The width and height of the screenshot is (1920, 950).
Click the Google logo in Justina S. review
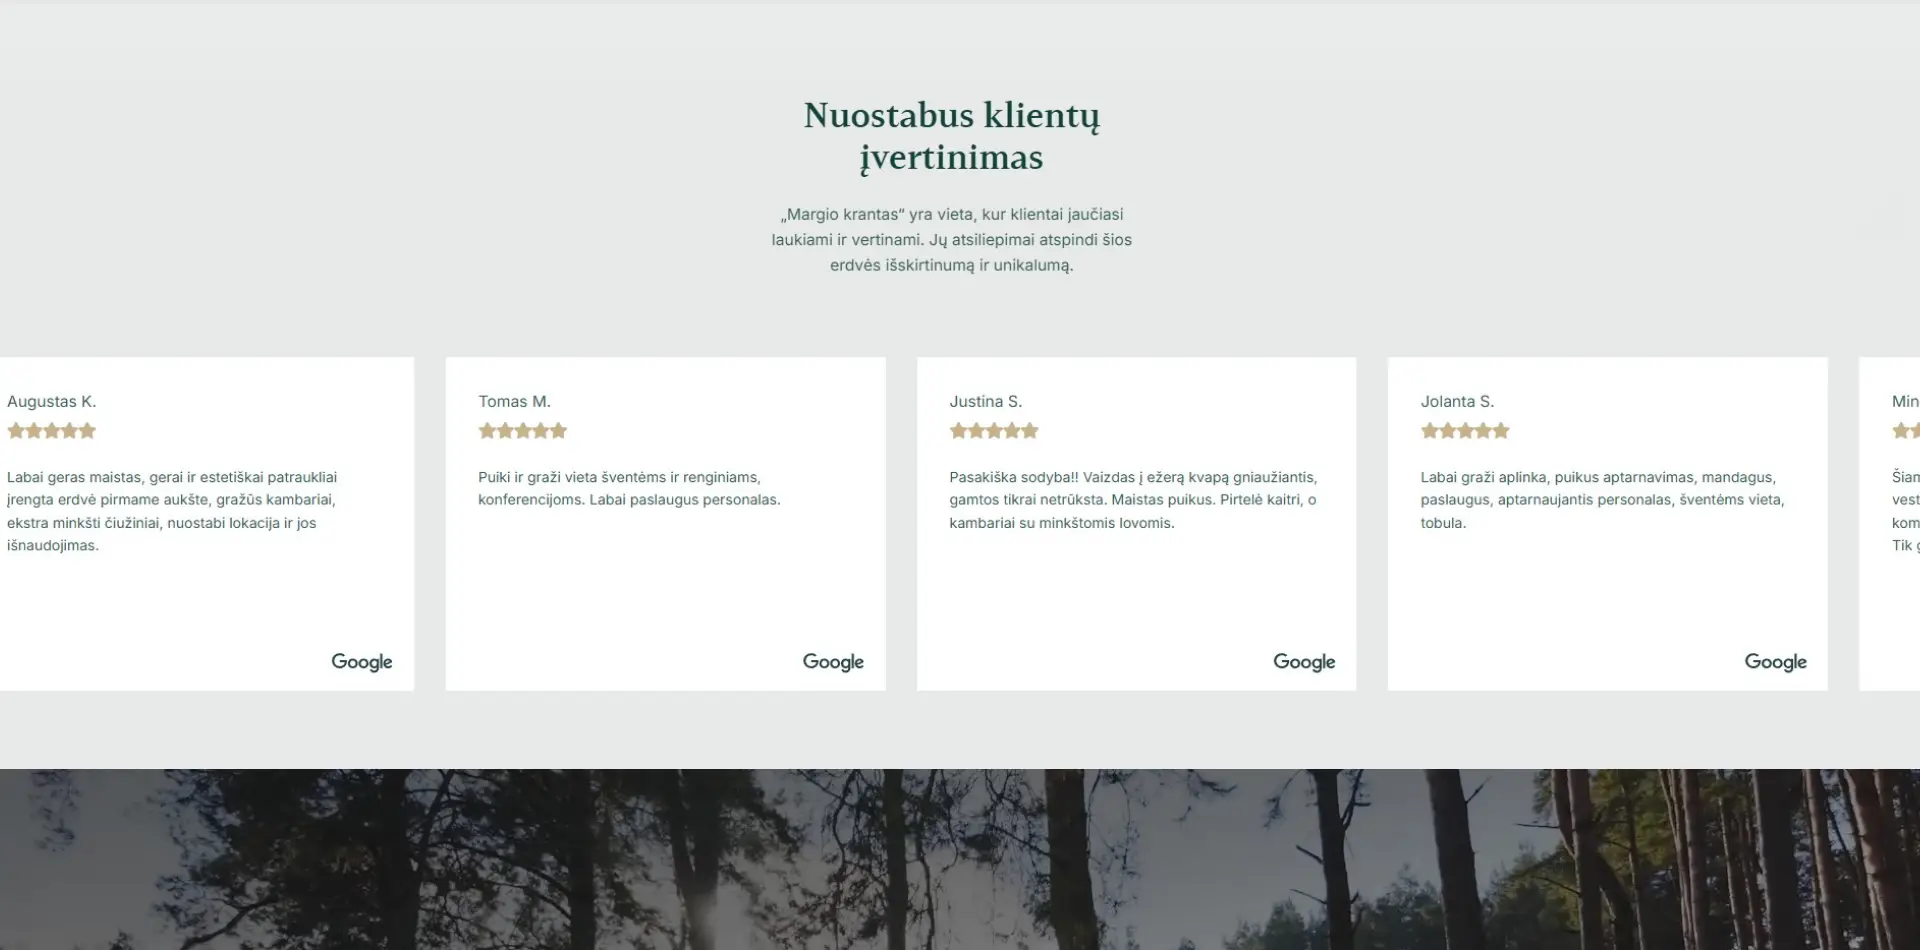pos(1303,662)
